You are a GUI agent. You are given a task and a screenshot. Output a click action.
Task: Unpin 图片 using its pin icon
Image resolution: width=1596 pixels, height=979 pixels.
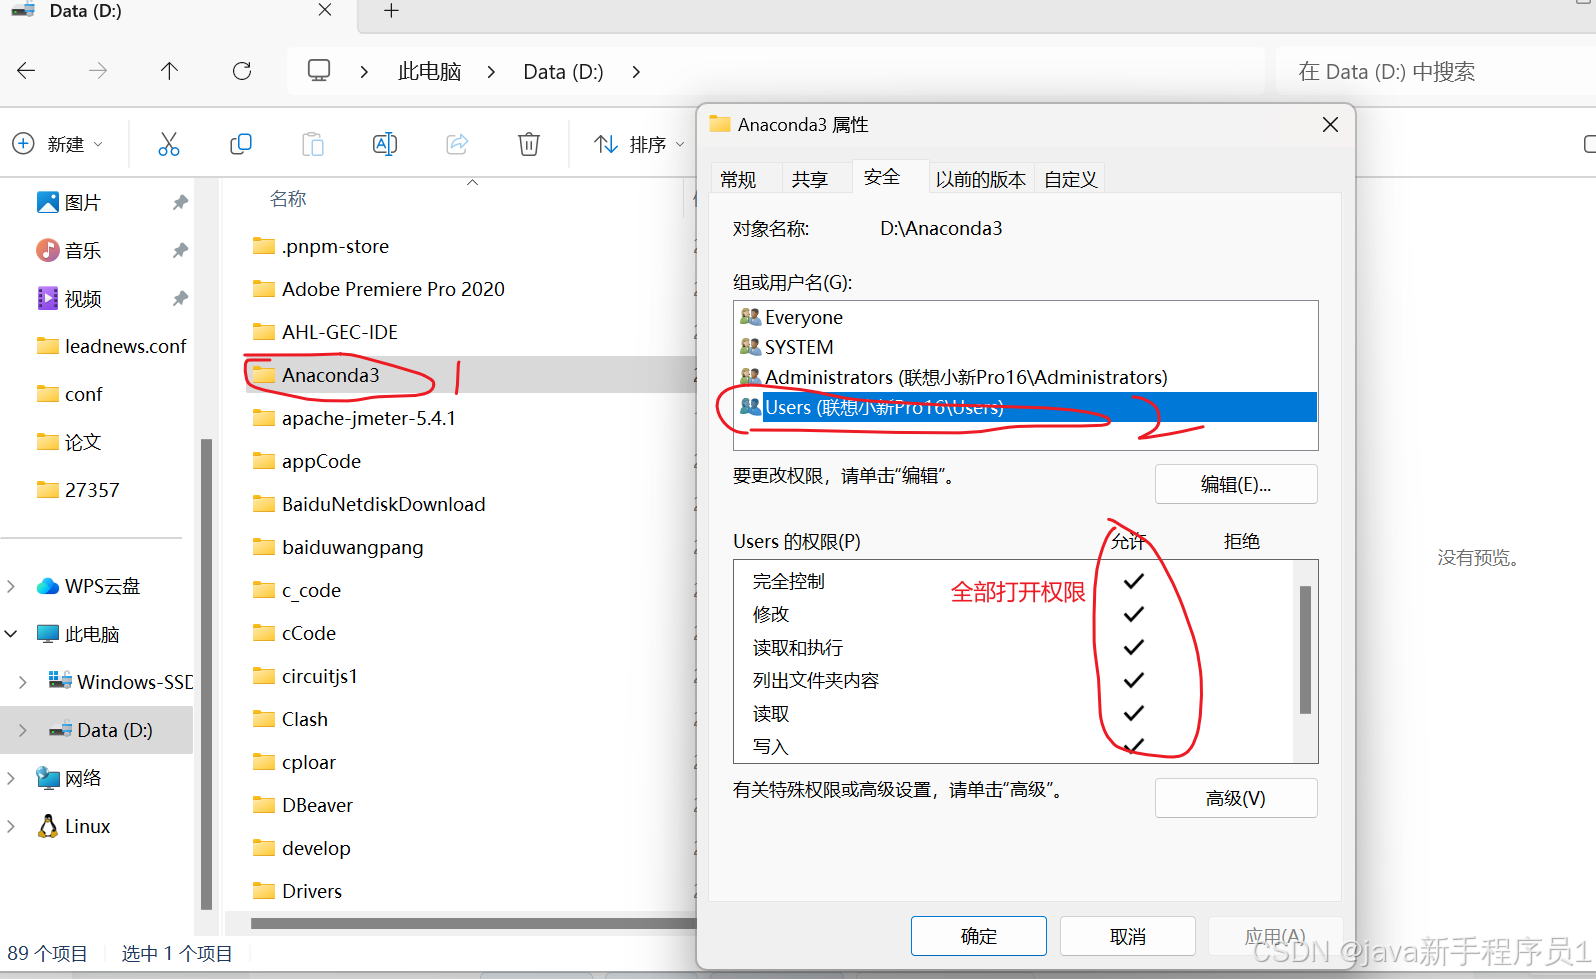180,203
